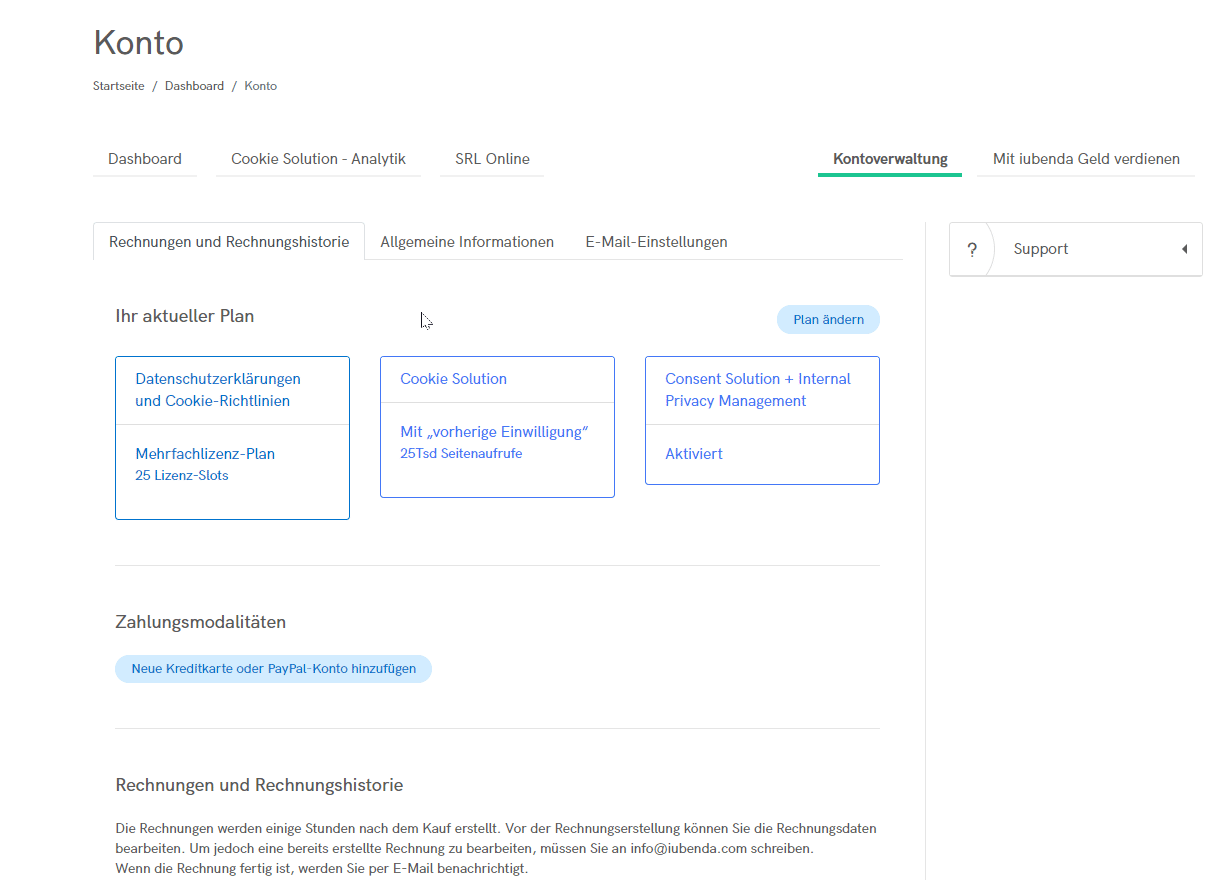Image resolution: width=1221 pixels, height=880 pixels.
Task: Click Dashboard breadcrumb link
Action: pyautogui.click(x=194, y=86)
